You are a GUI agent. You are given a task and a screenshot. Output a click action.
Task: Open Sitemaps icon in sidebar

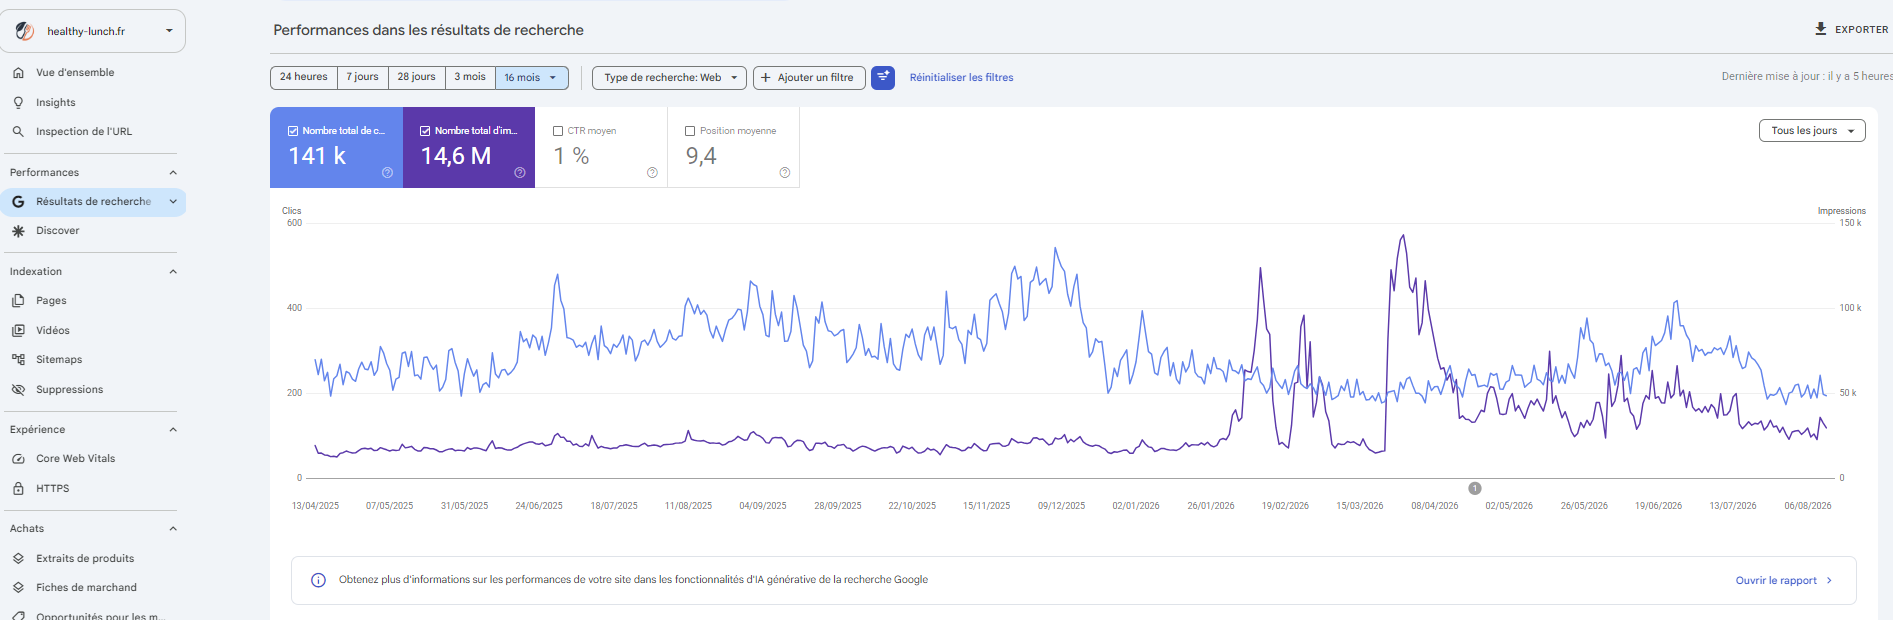[18, 360]
